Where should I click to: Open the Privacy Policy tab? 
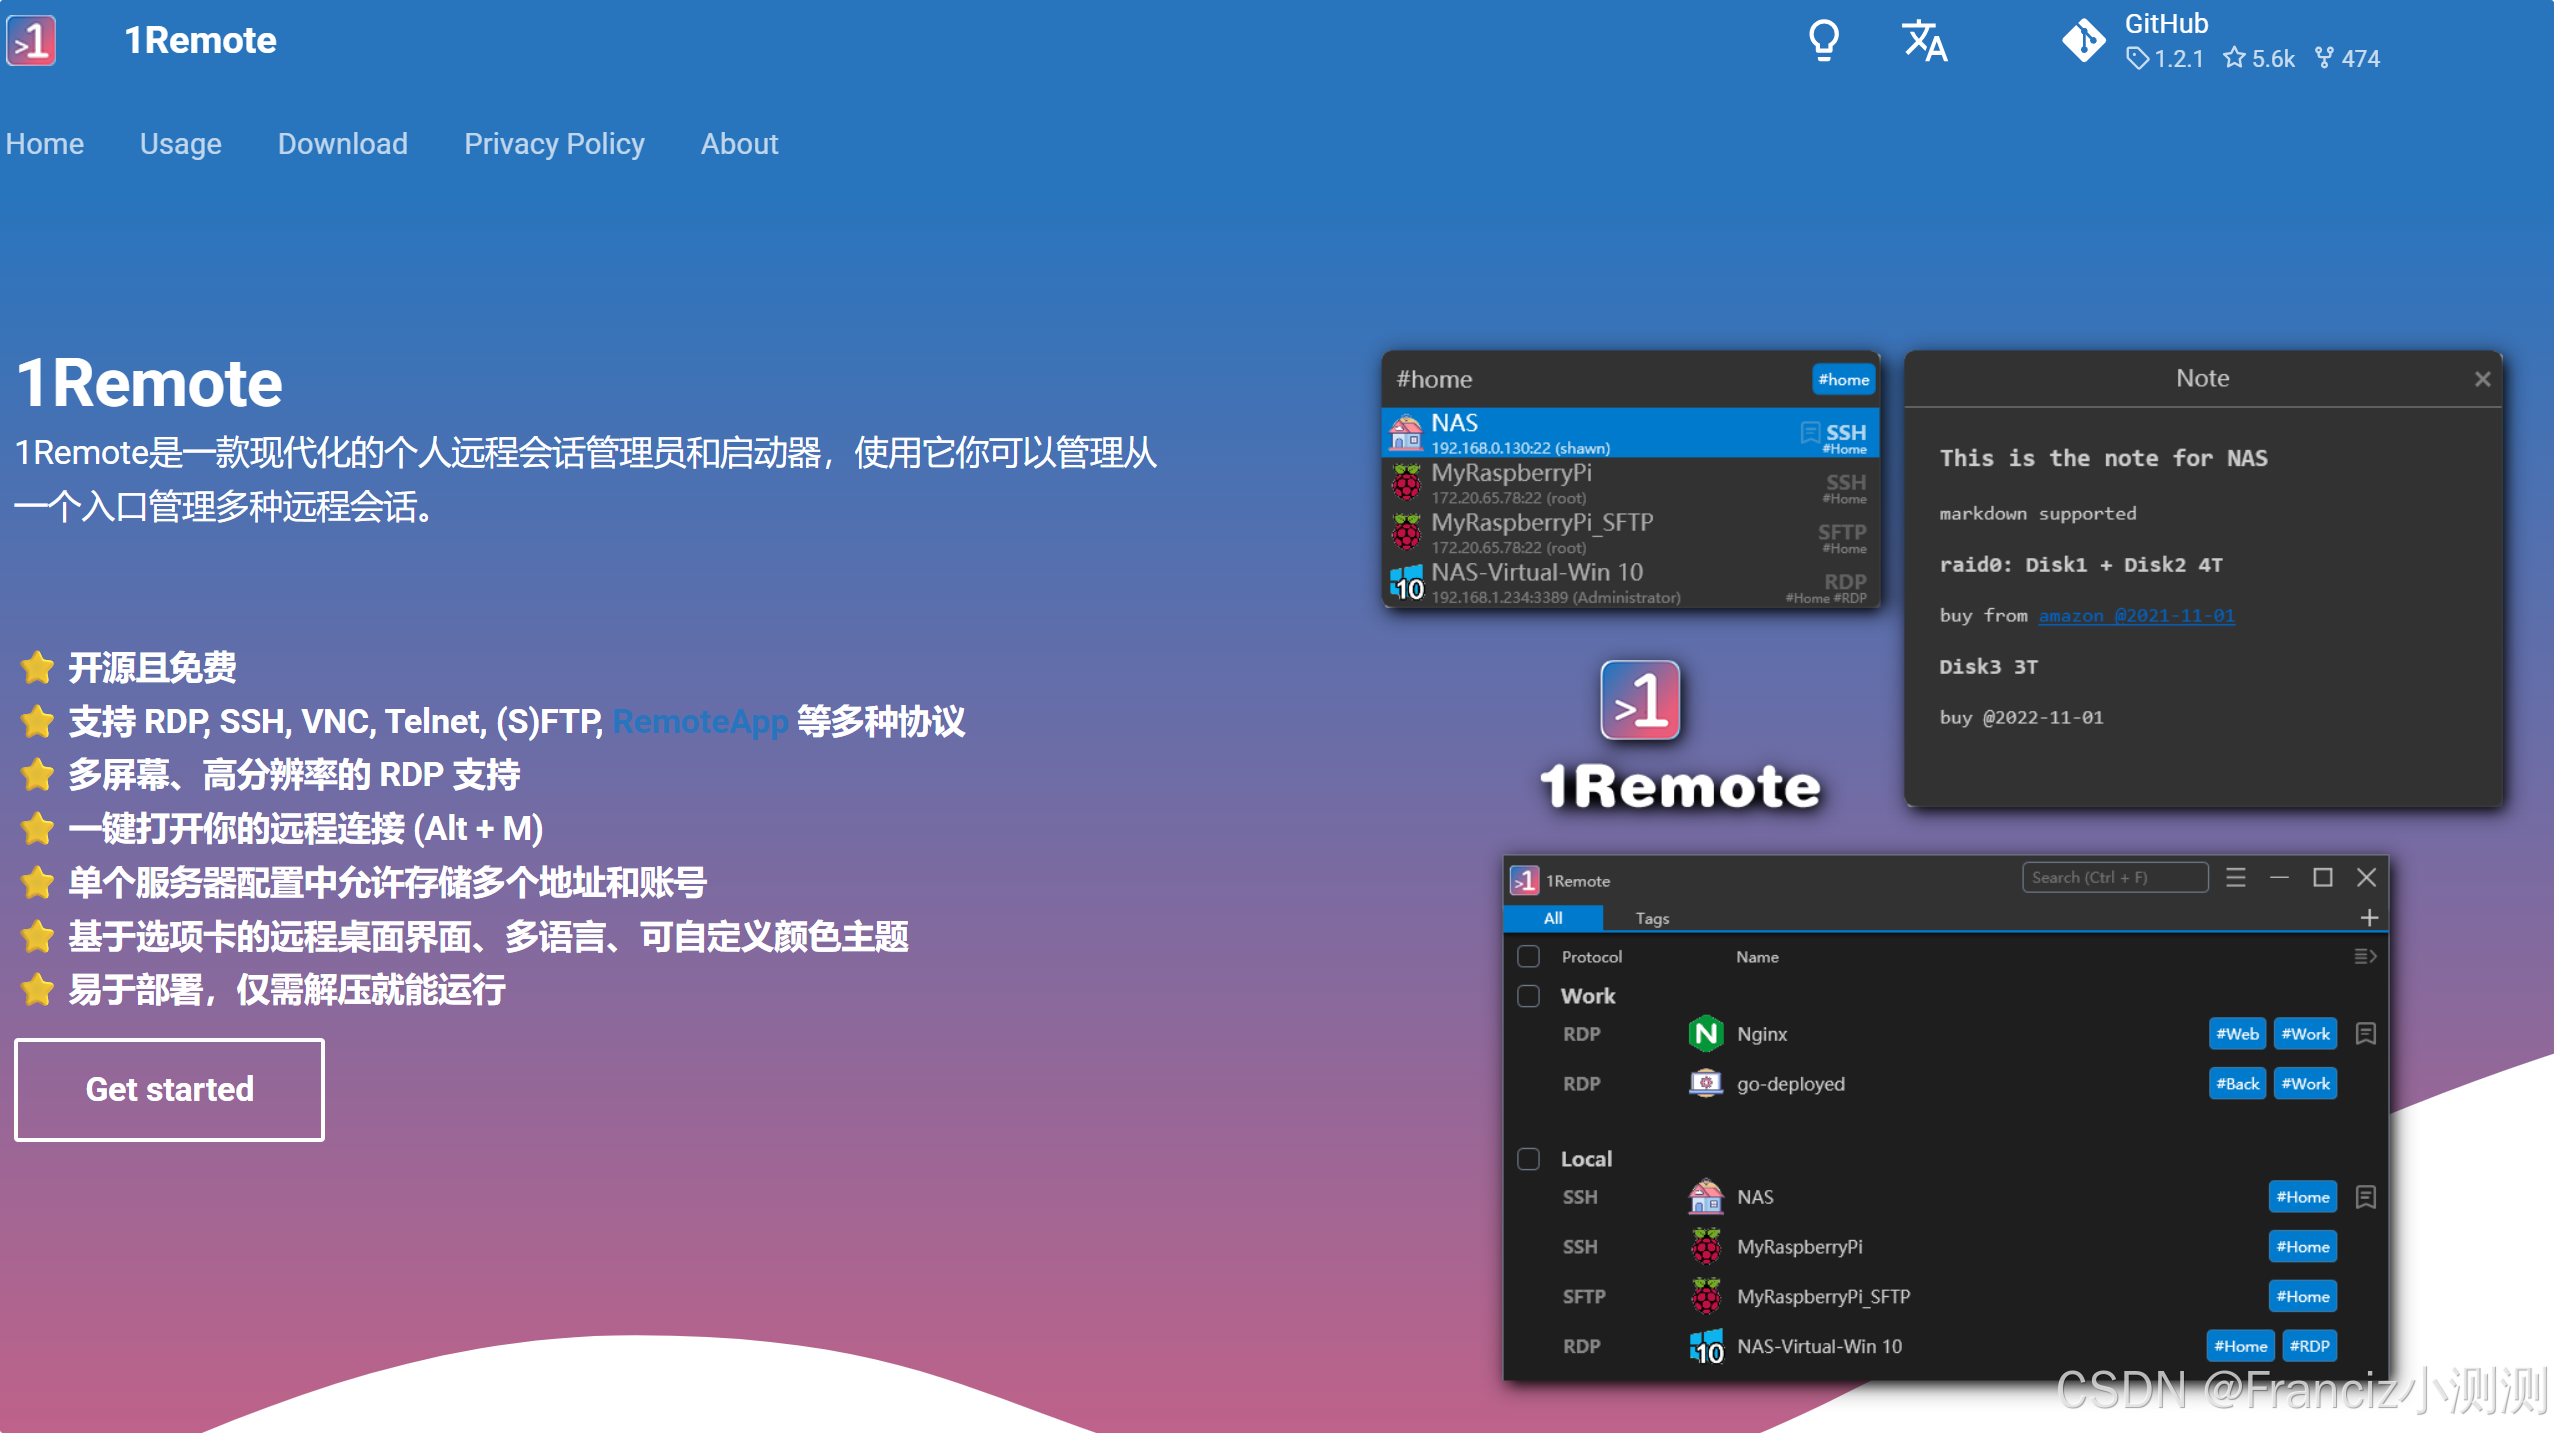(554, 144)
